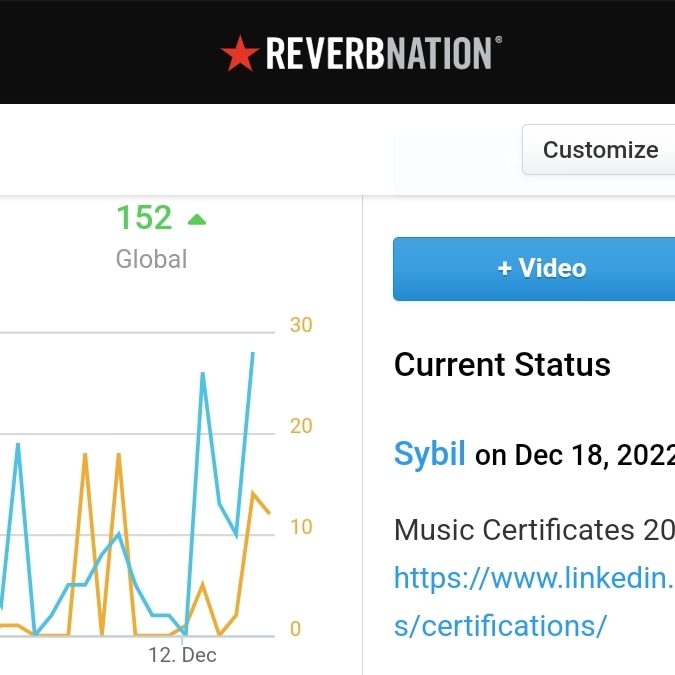This screenshot has height=675, width=675.
Task: Open Sybil profile link
Action: click(x=429, y=454)
